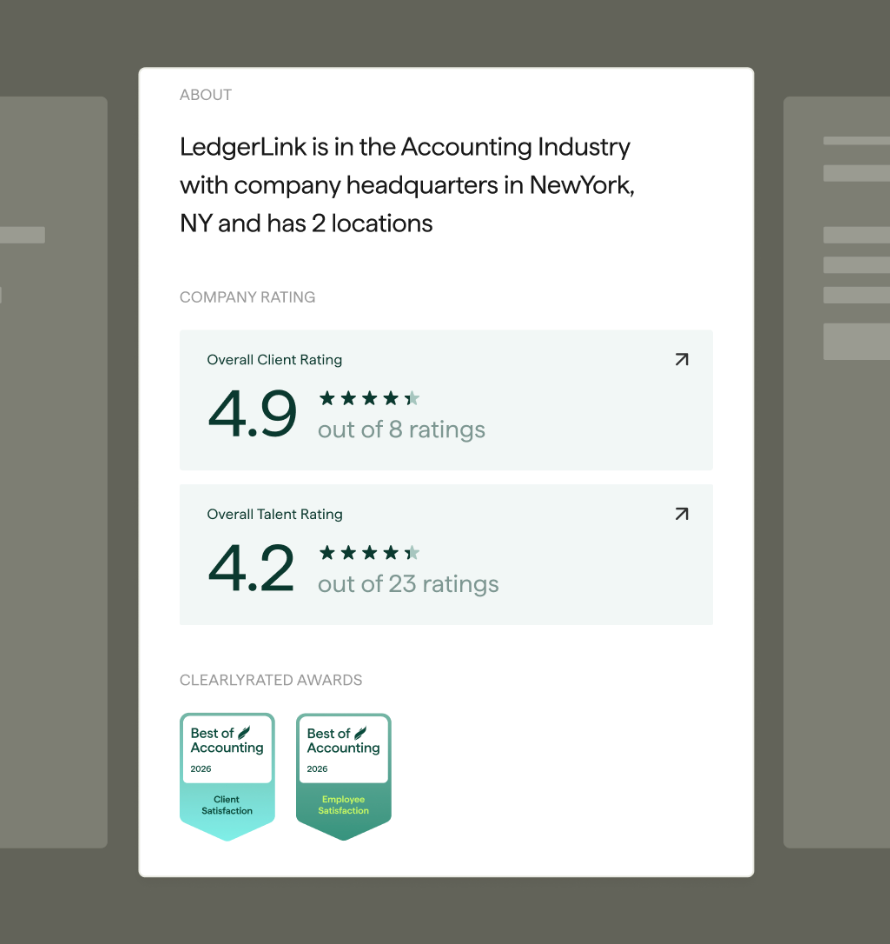Click the 'out of 8 ratings' text
Screen dimensions: 890x944
pos(401,428)
